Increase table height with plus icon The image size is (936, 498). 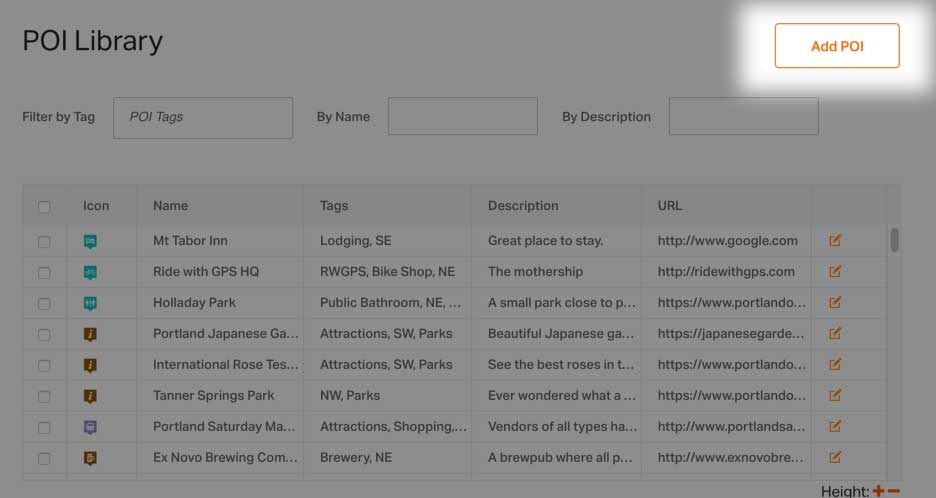[x=879, y=491]
